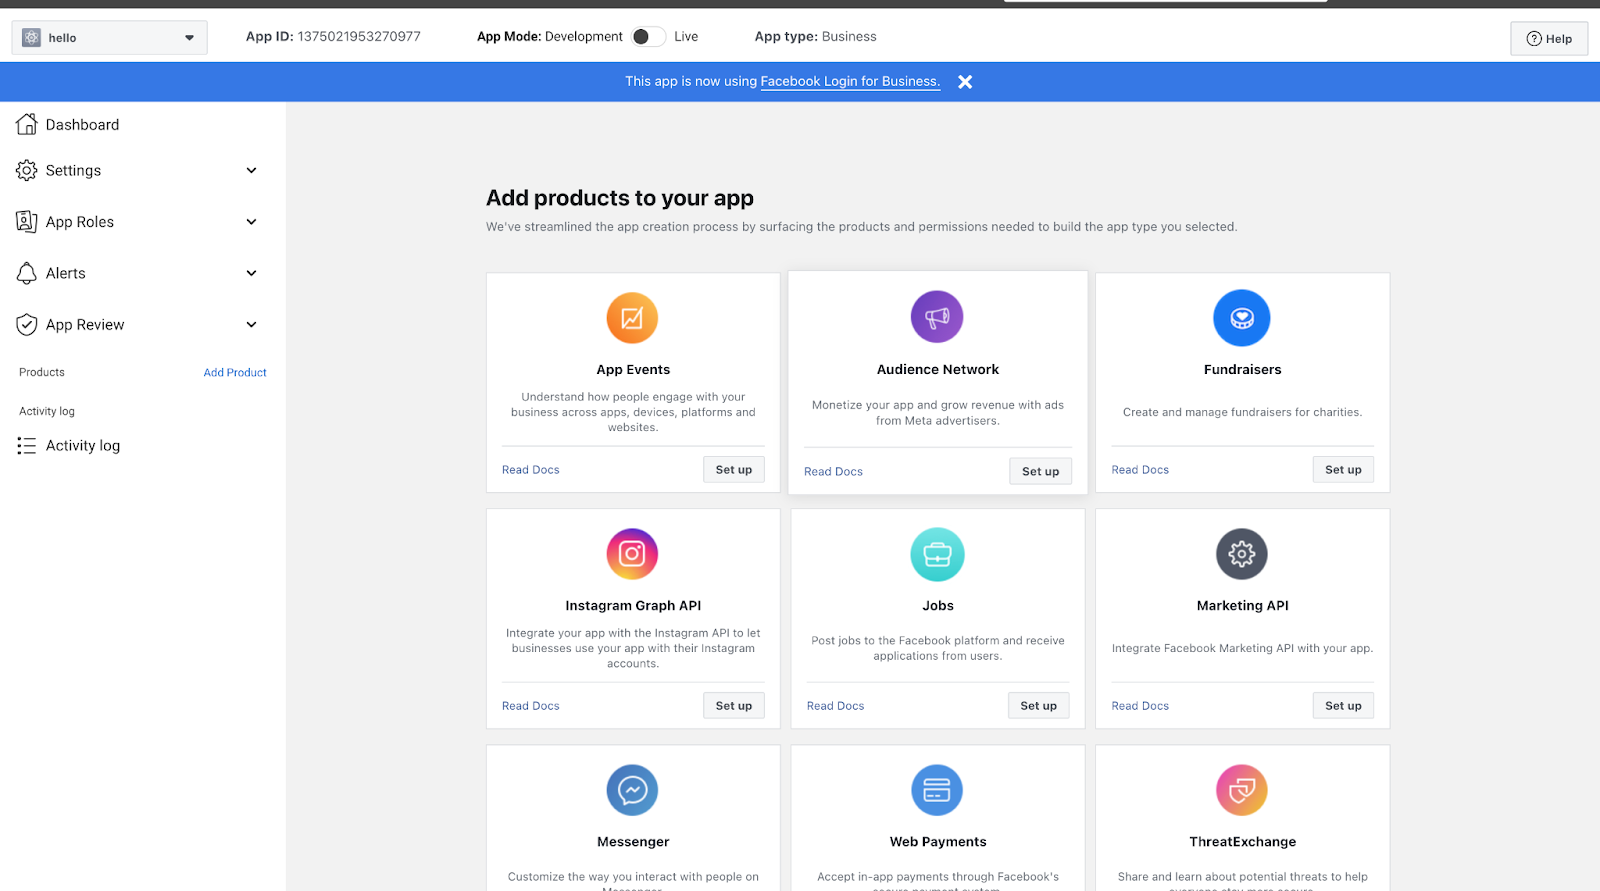Click the Alerts bell icon
Viewport: 1600px width, 891px height.
coord(27,273)
